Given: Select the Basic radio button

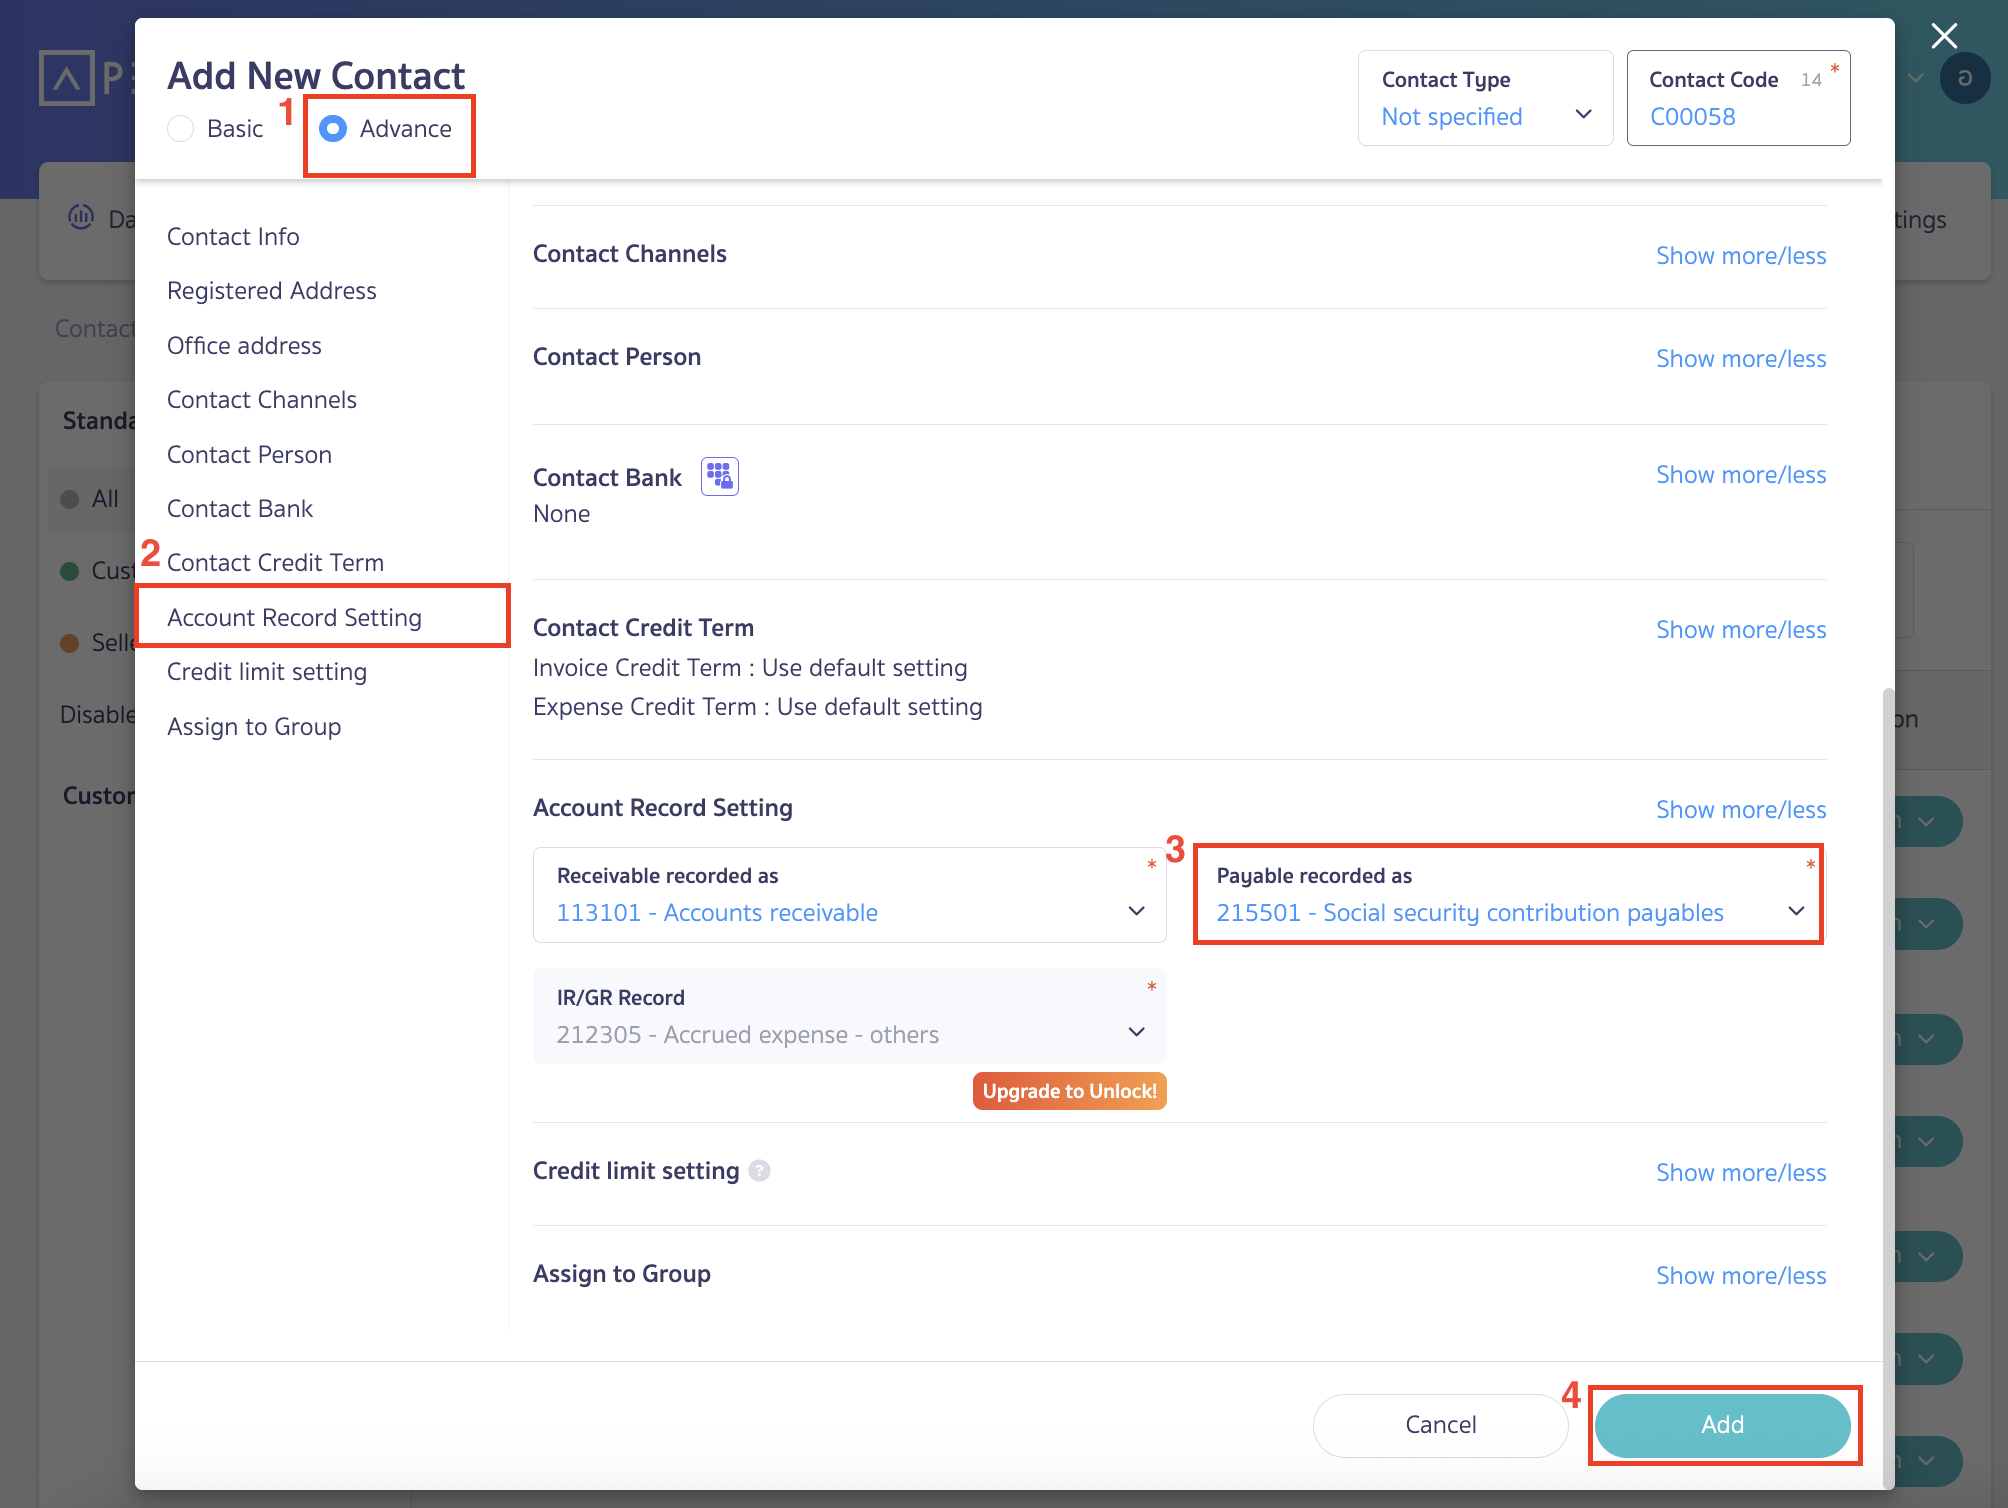Looking at the screenshot, I should tap(180, 128).
